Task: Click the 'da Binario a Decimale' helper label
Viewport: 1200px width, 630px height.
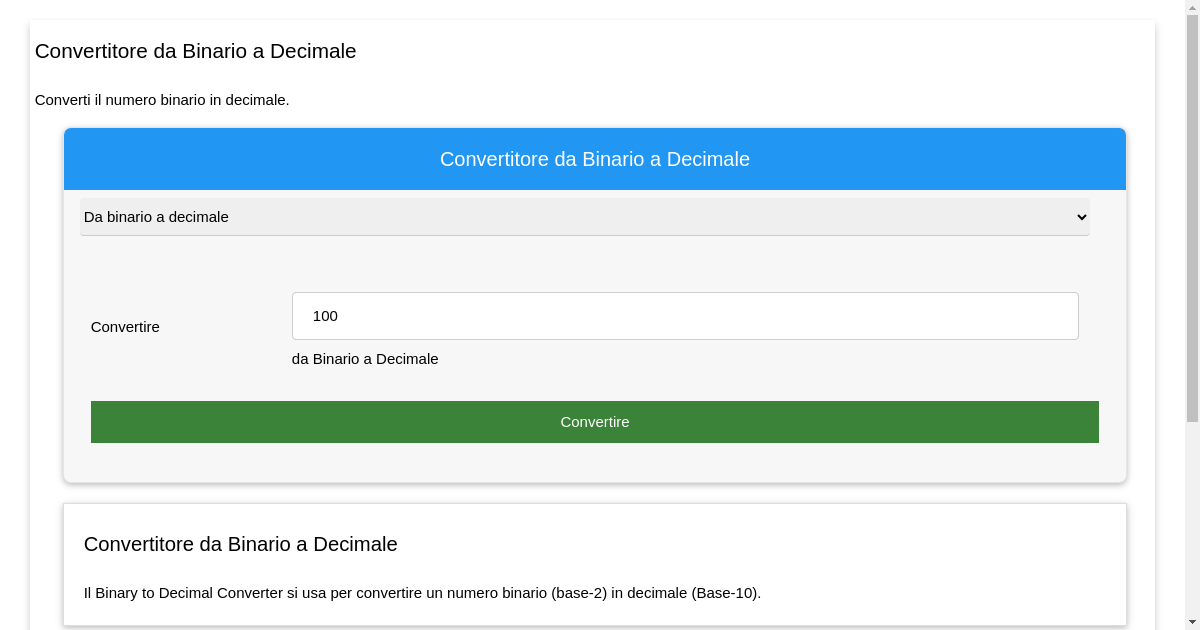Action: pyautogui.click(x=365, y=359)
